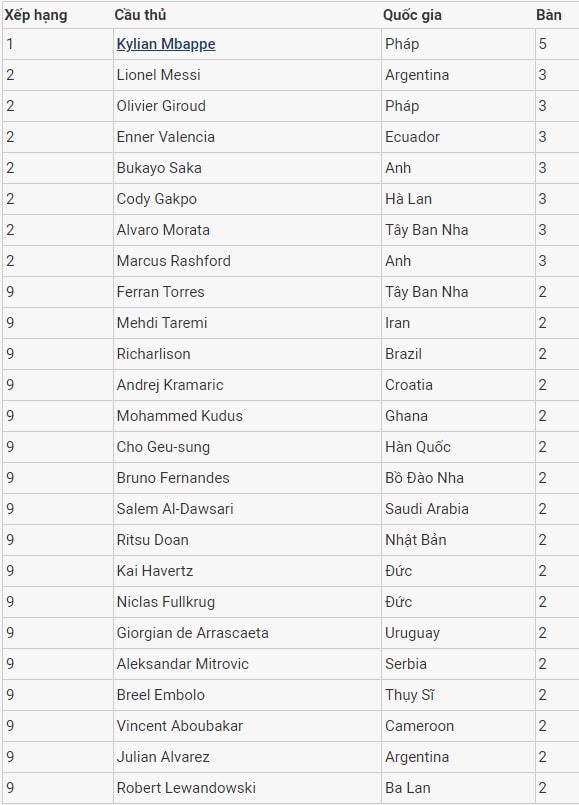Click the Enner Valencia row name
579x805 pixels.
(165, 137)
